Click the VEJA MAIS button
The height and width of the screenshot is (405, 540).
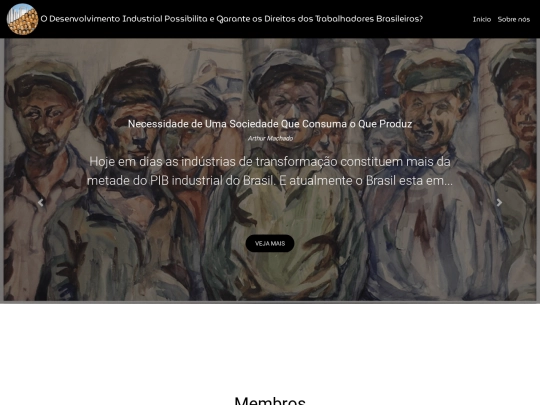point(270,243)
